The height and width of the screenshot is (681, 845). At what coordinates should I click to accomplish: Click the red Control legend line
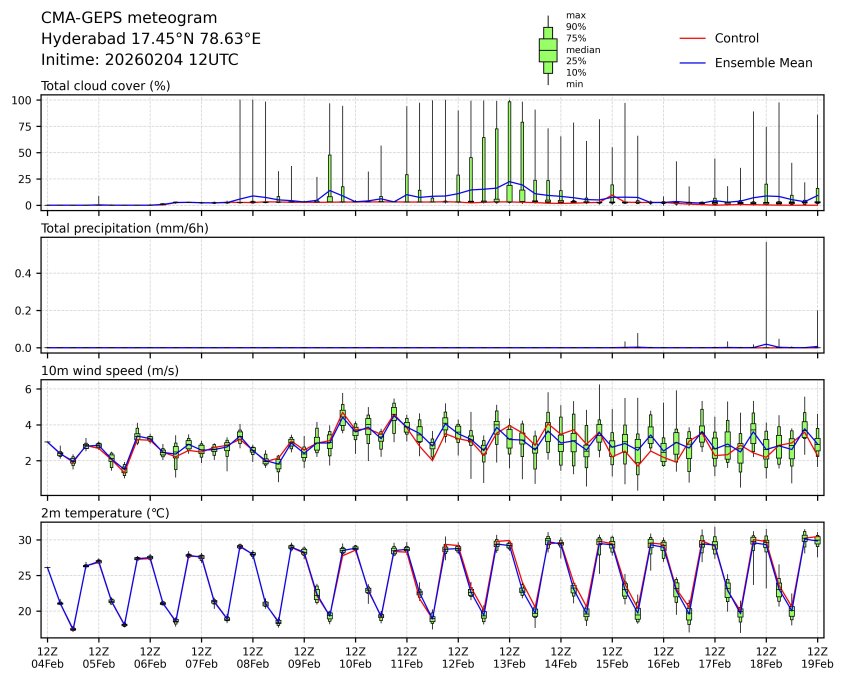693,38
